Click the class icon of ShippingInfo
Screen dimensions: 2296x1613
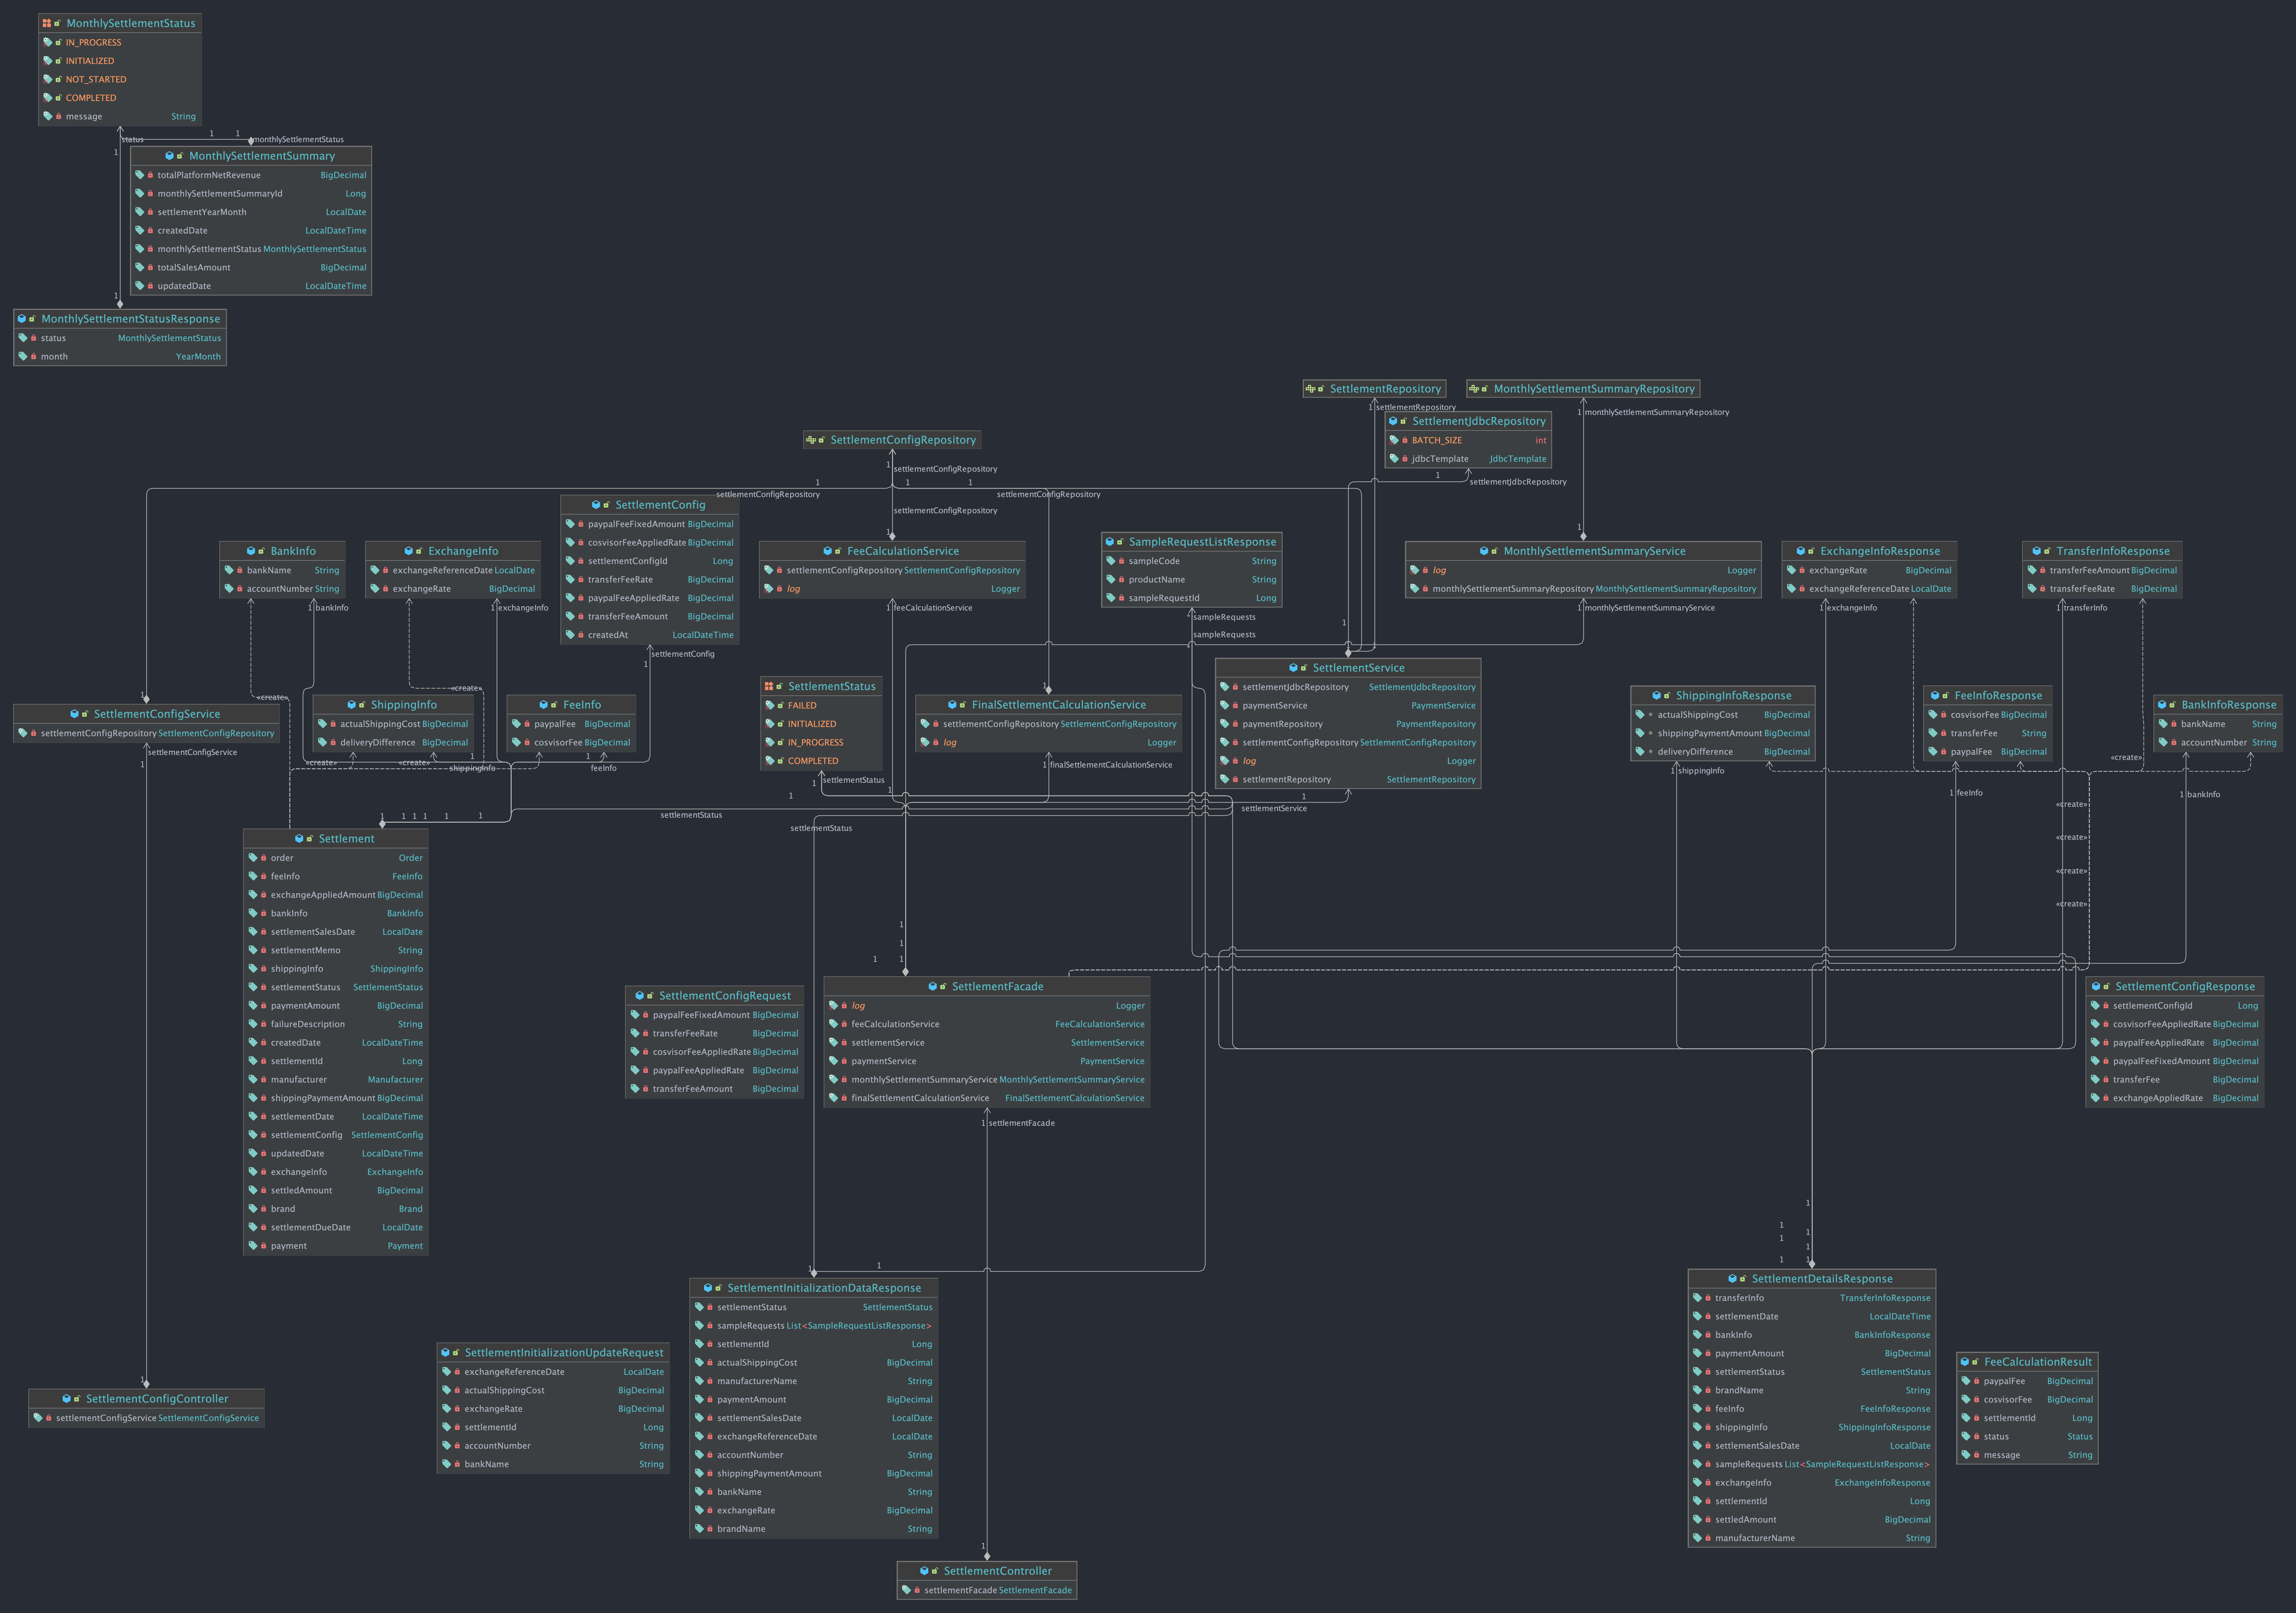352,705
